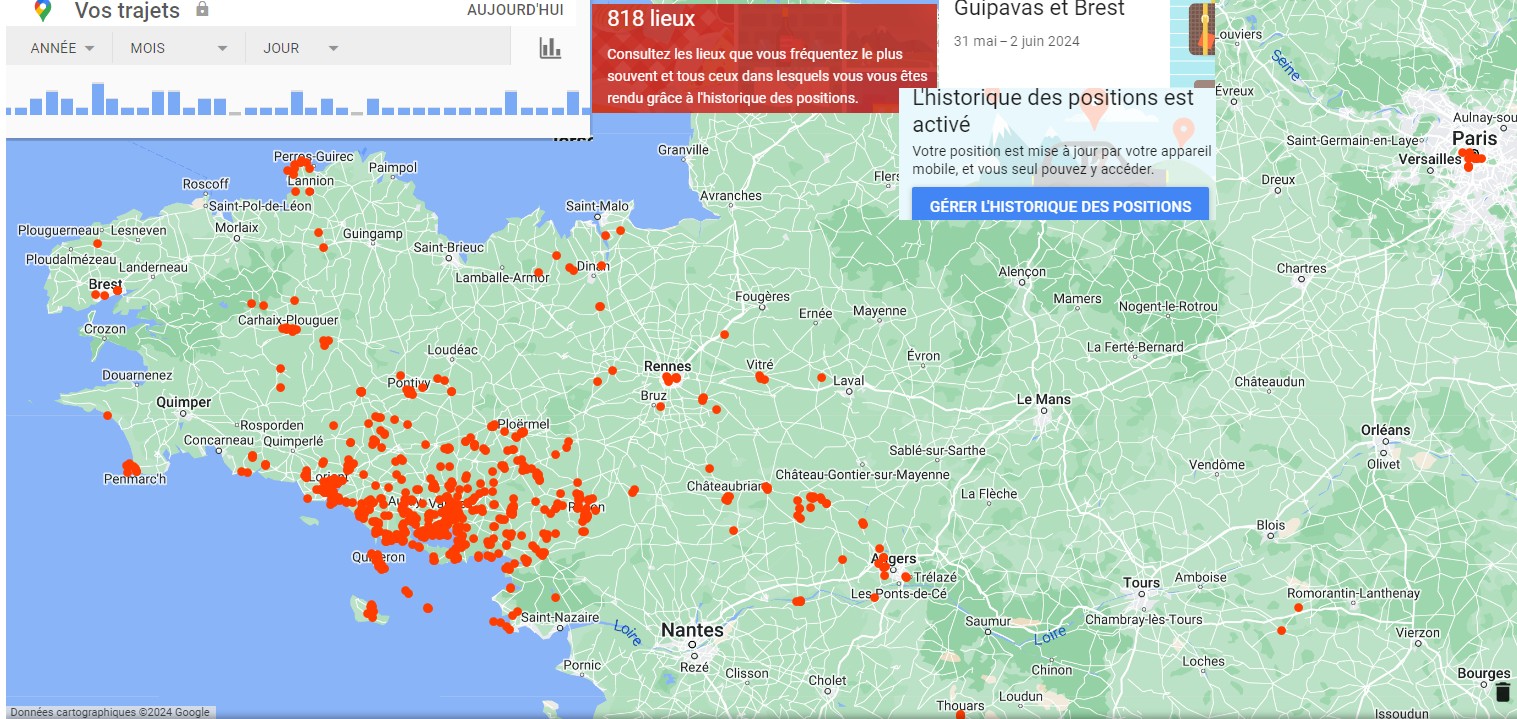Open the JOUR dropdown
The image size is (1517, 719).
click(301, 48)
